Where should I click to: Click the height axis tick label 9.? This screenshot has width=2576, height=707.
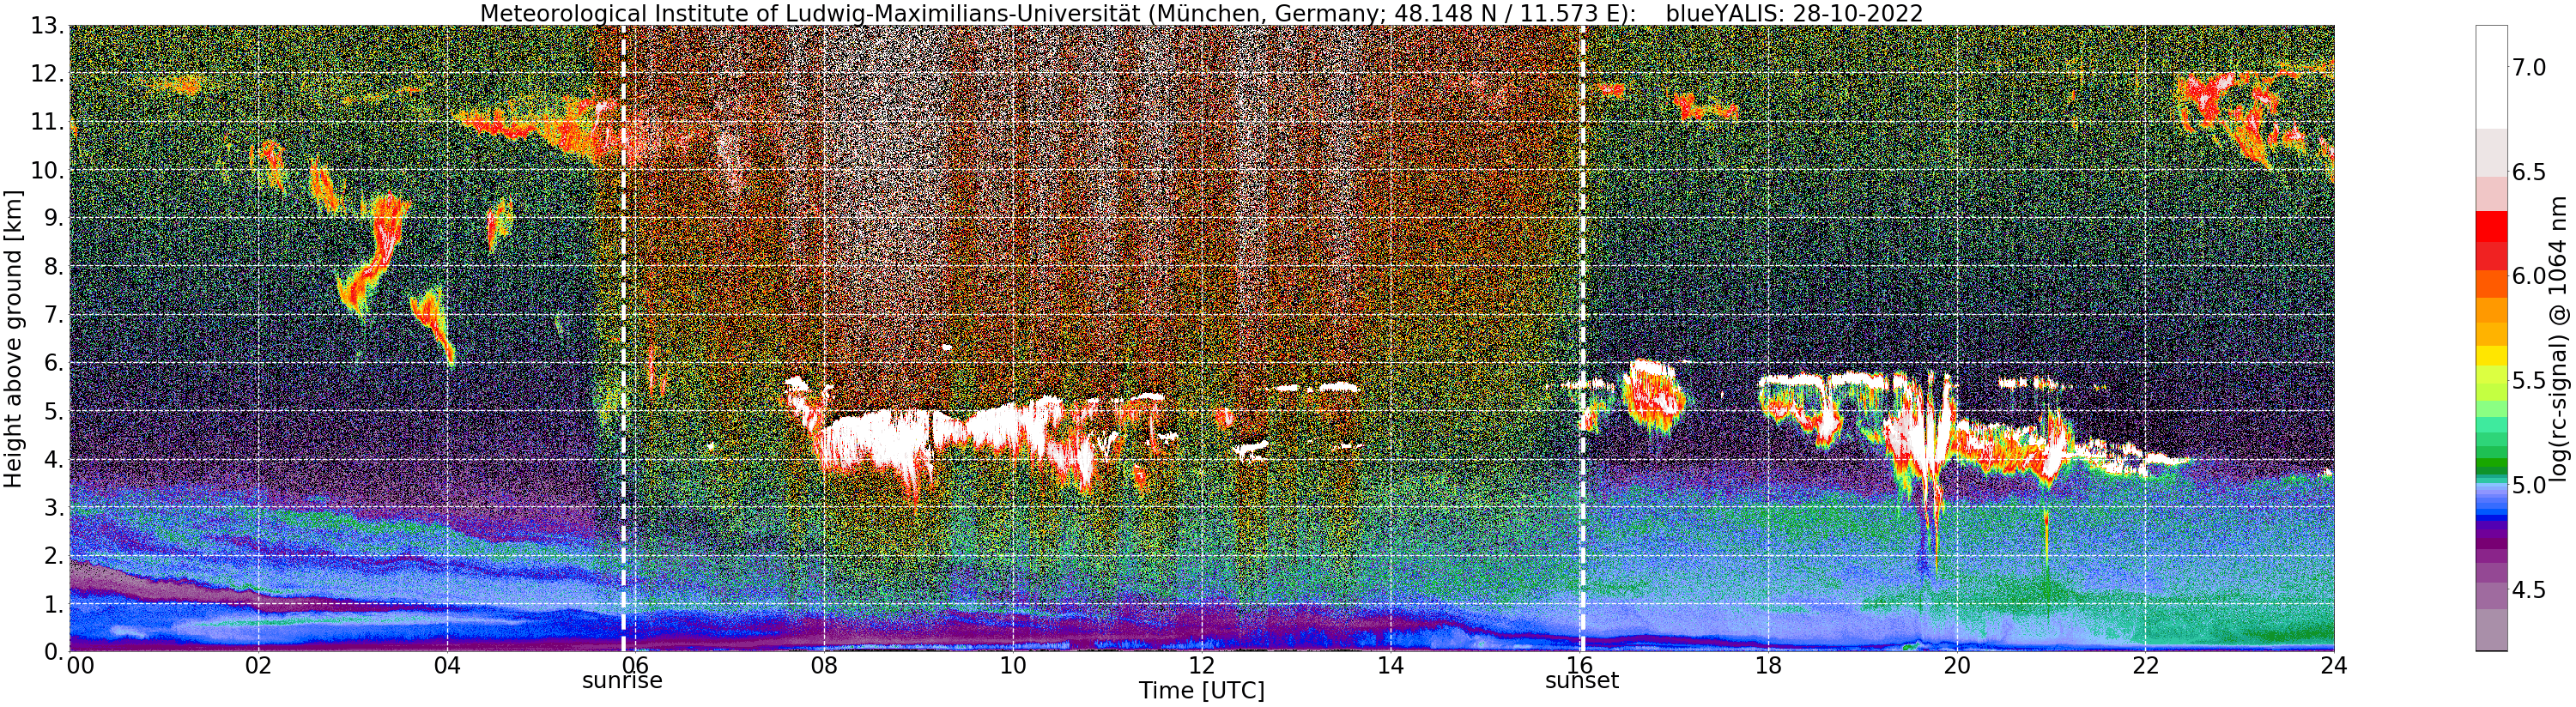coord(54,218)
